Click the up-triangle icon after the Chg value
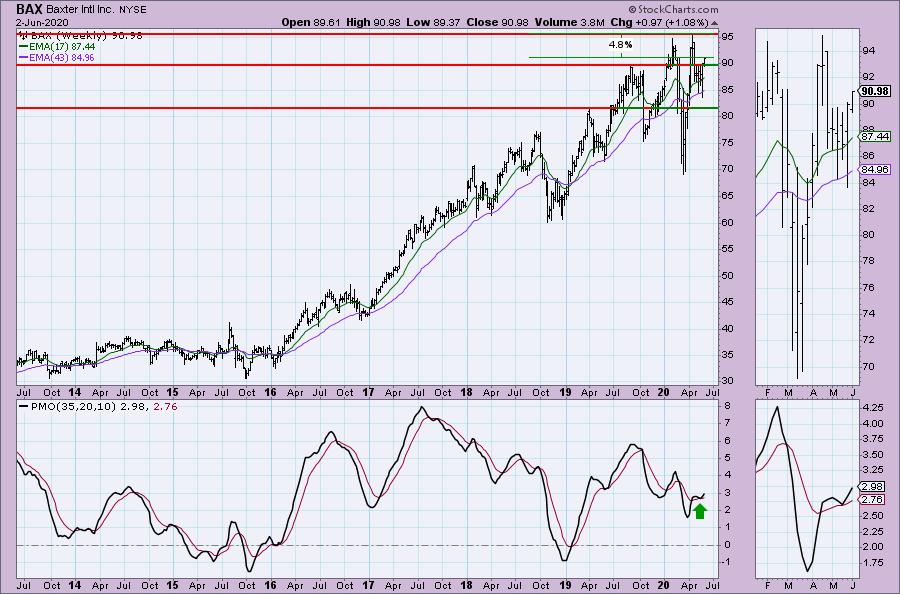 click(714, 23)
